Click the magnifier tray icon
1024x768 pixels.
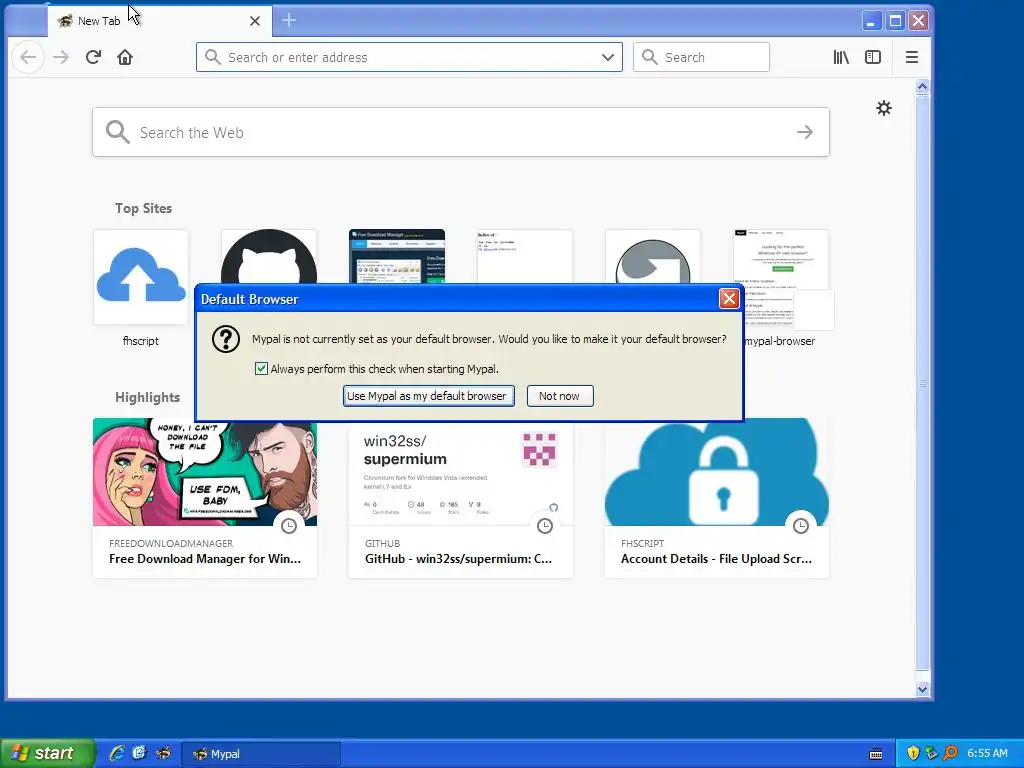point(950,753)
